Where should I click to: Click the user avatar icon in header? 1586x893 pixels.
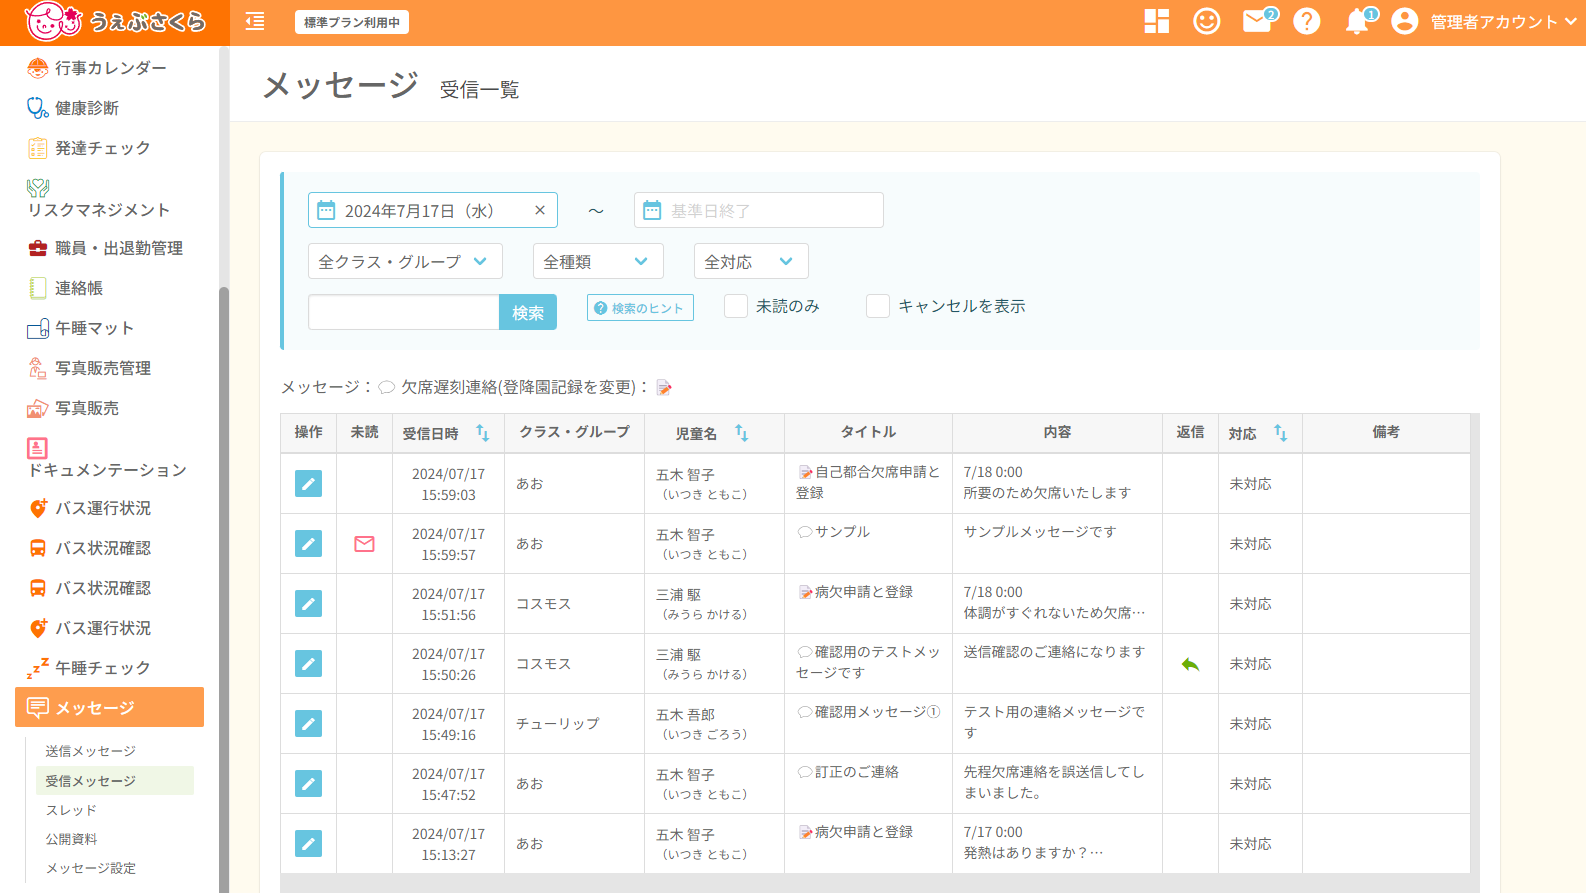pyautogui.click(x=1405, y=21)
